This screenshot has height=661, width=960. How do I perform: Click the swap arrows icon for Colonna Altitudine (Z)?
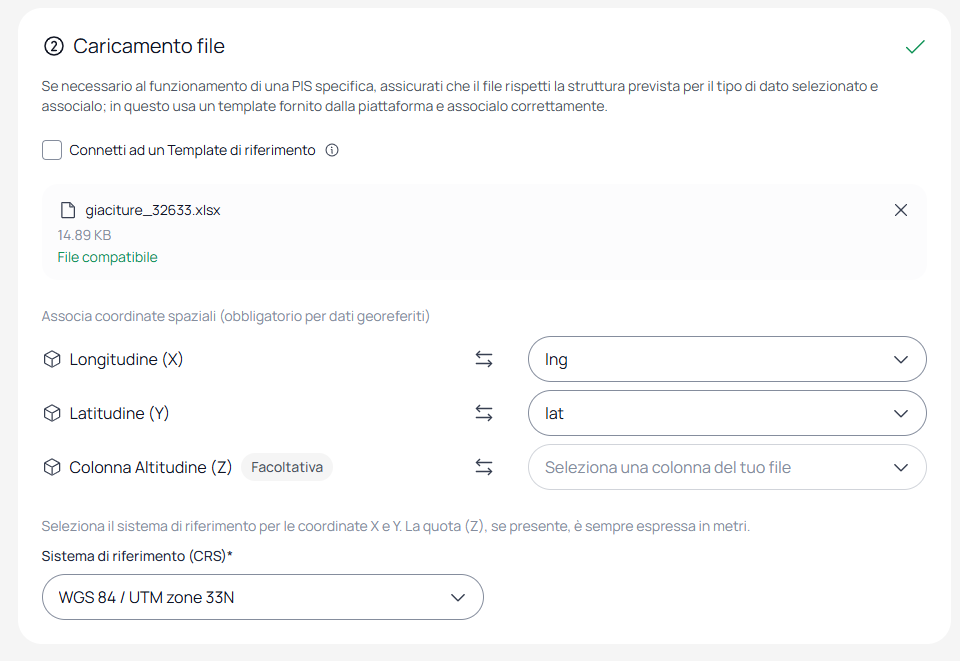click(484, 467)
